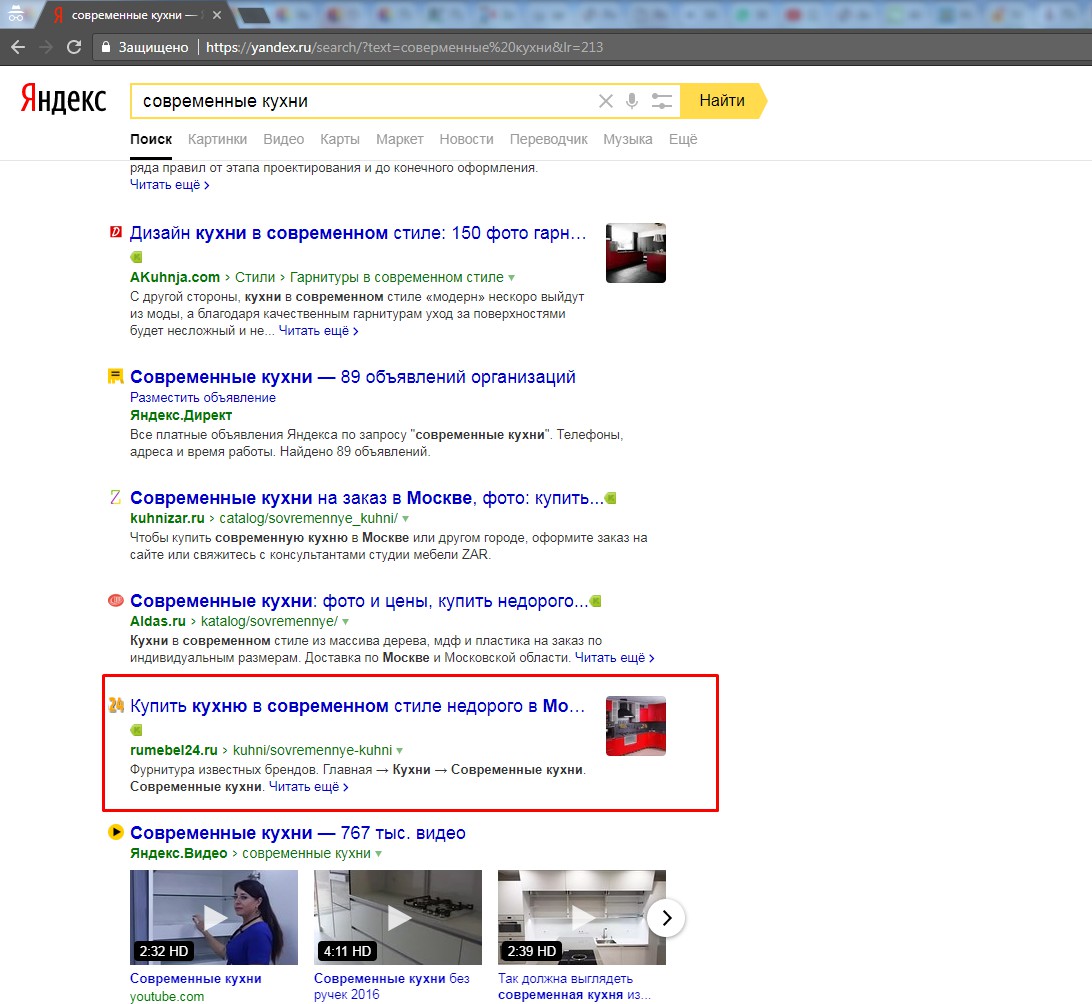Click the Яндекс logo

pyautogui.click(x=63, y=99)
